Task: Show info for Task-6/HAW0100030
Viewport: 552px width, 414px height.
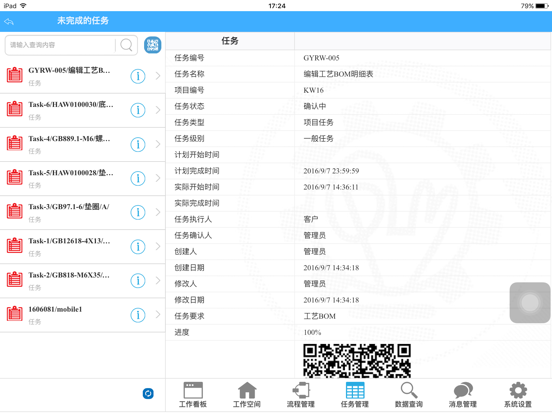Action: 138,110
